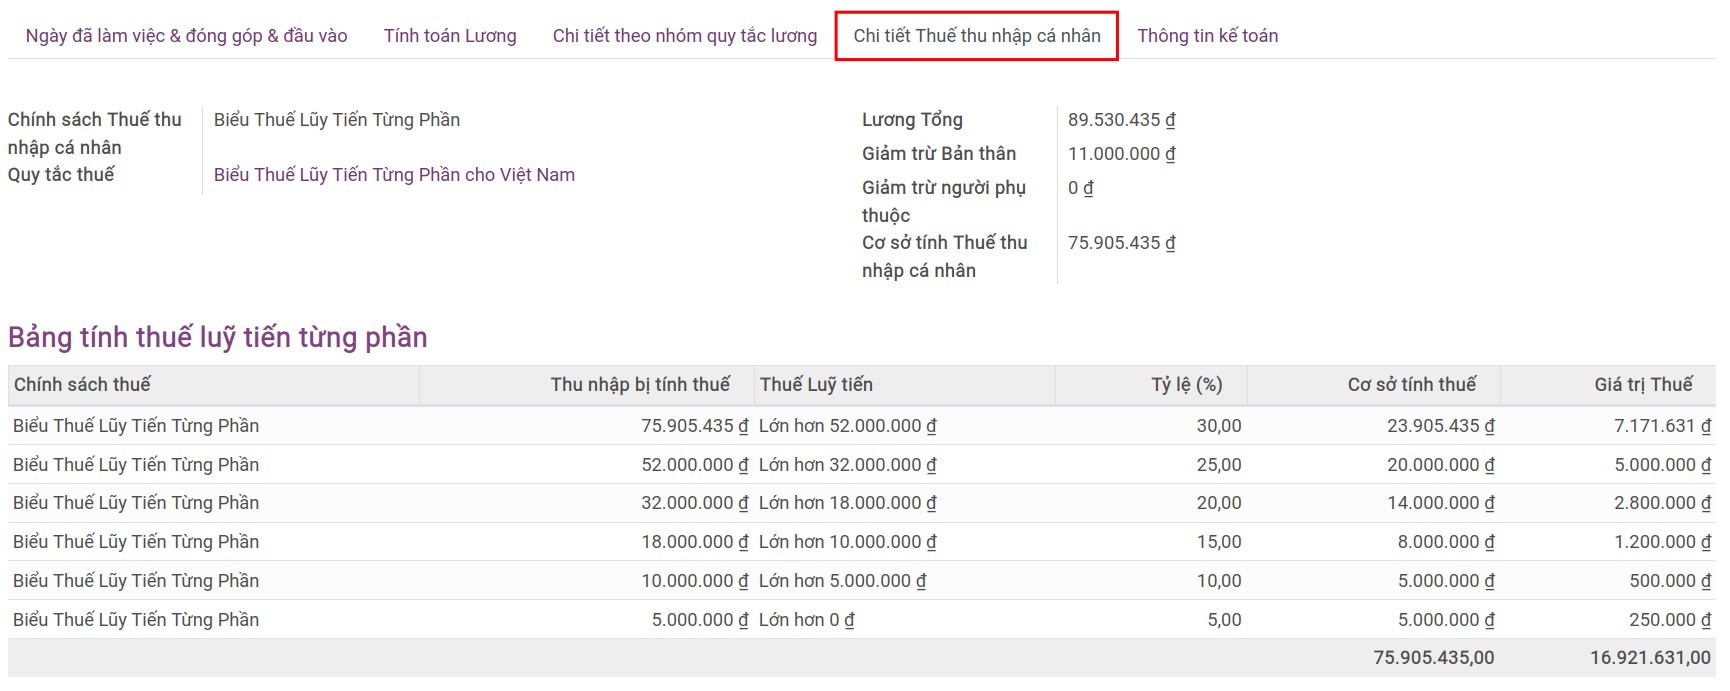
Task: Switch to the 'Tính toán Lương' tab
Action: (x=450, y=36)
